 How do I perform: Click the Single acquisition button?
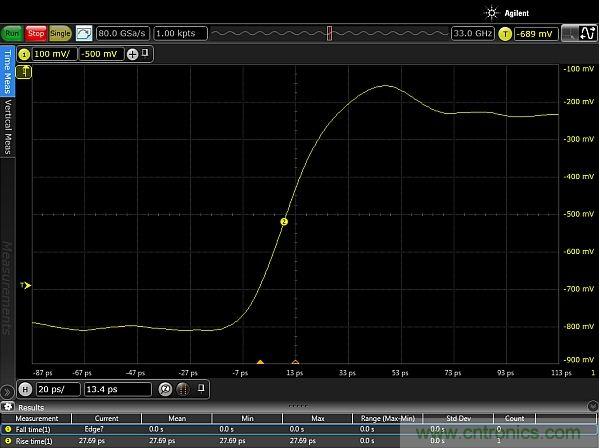click(60, 33)
